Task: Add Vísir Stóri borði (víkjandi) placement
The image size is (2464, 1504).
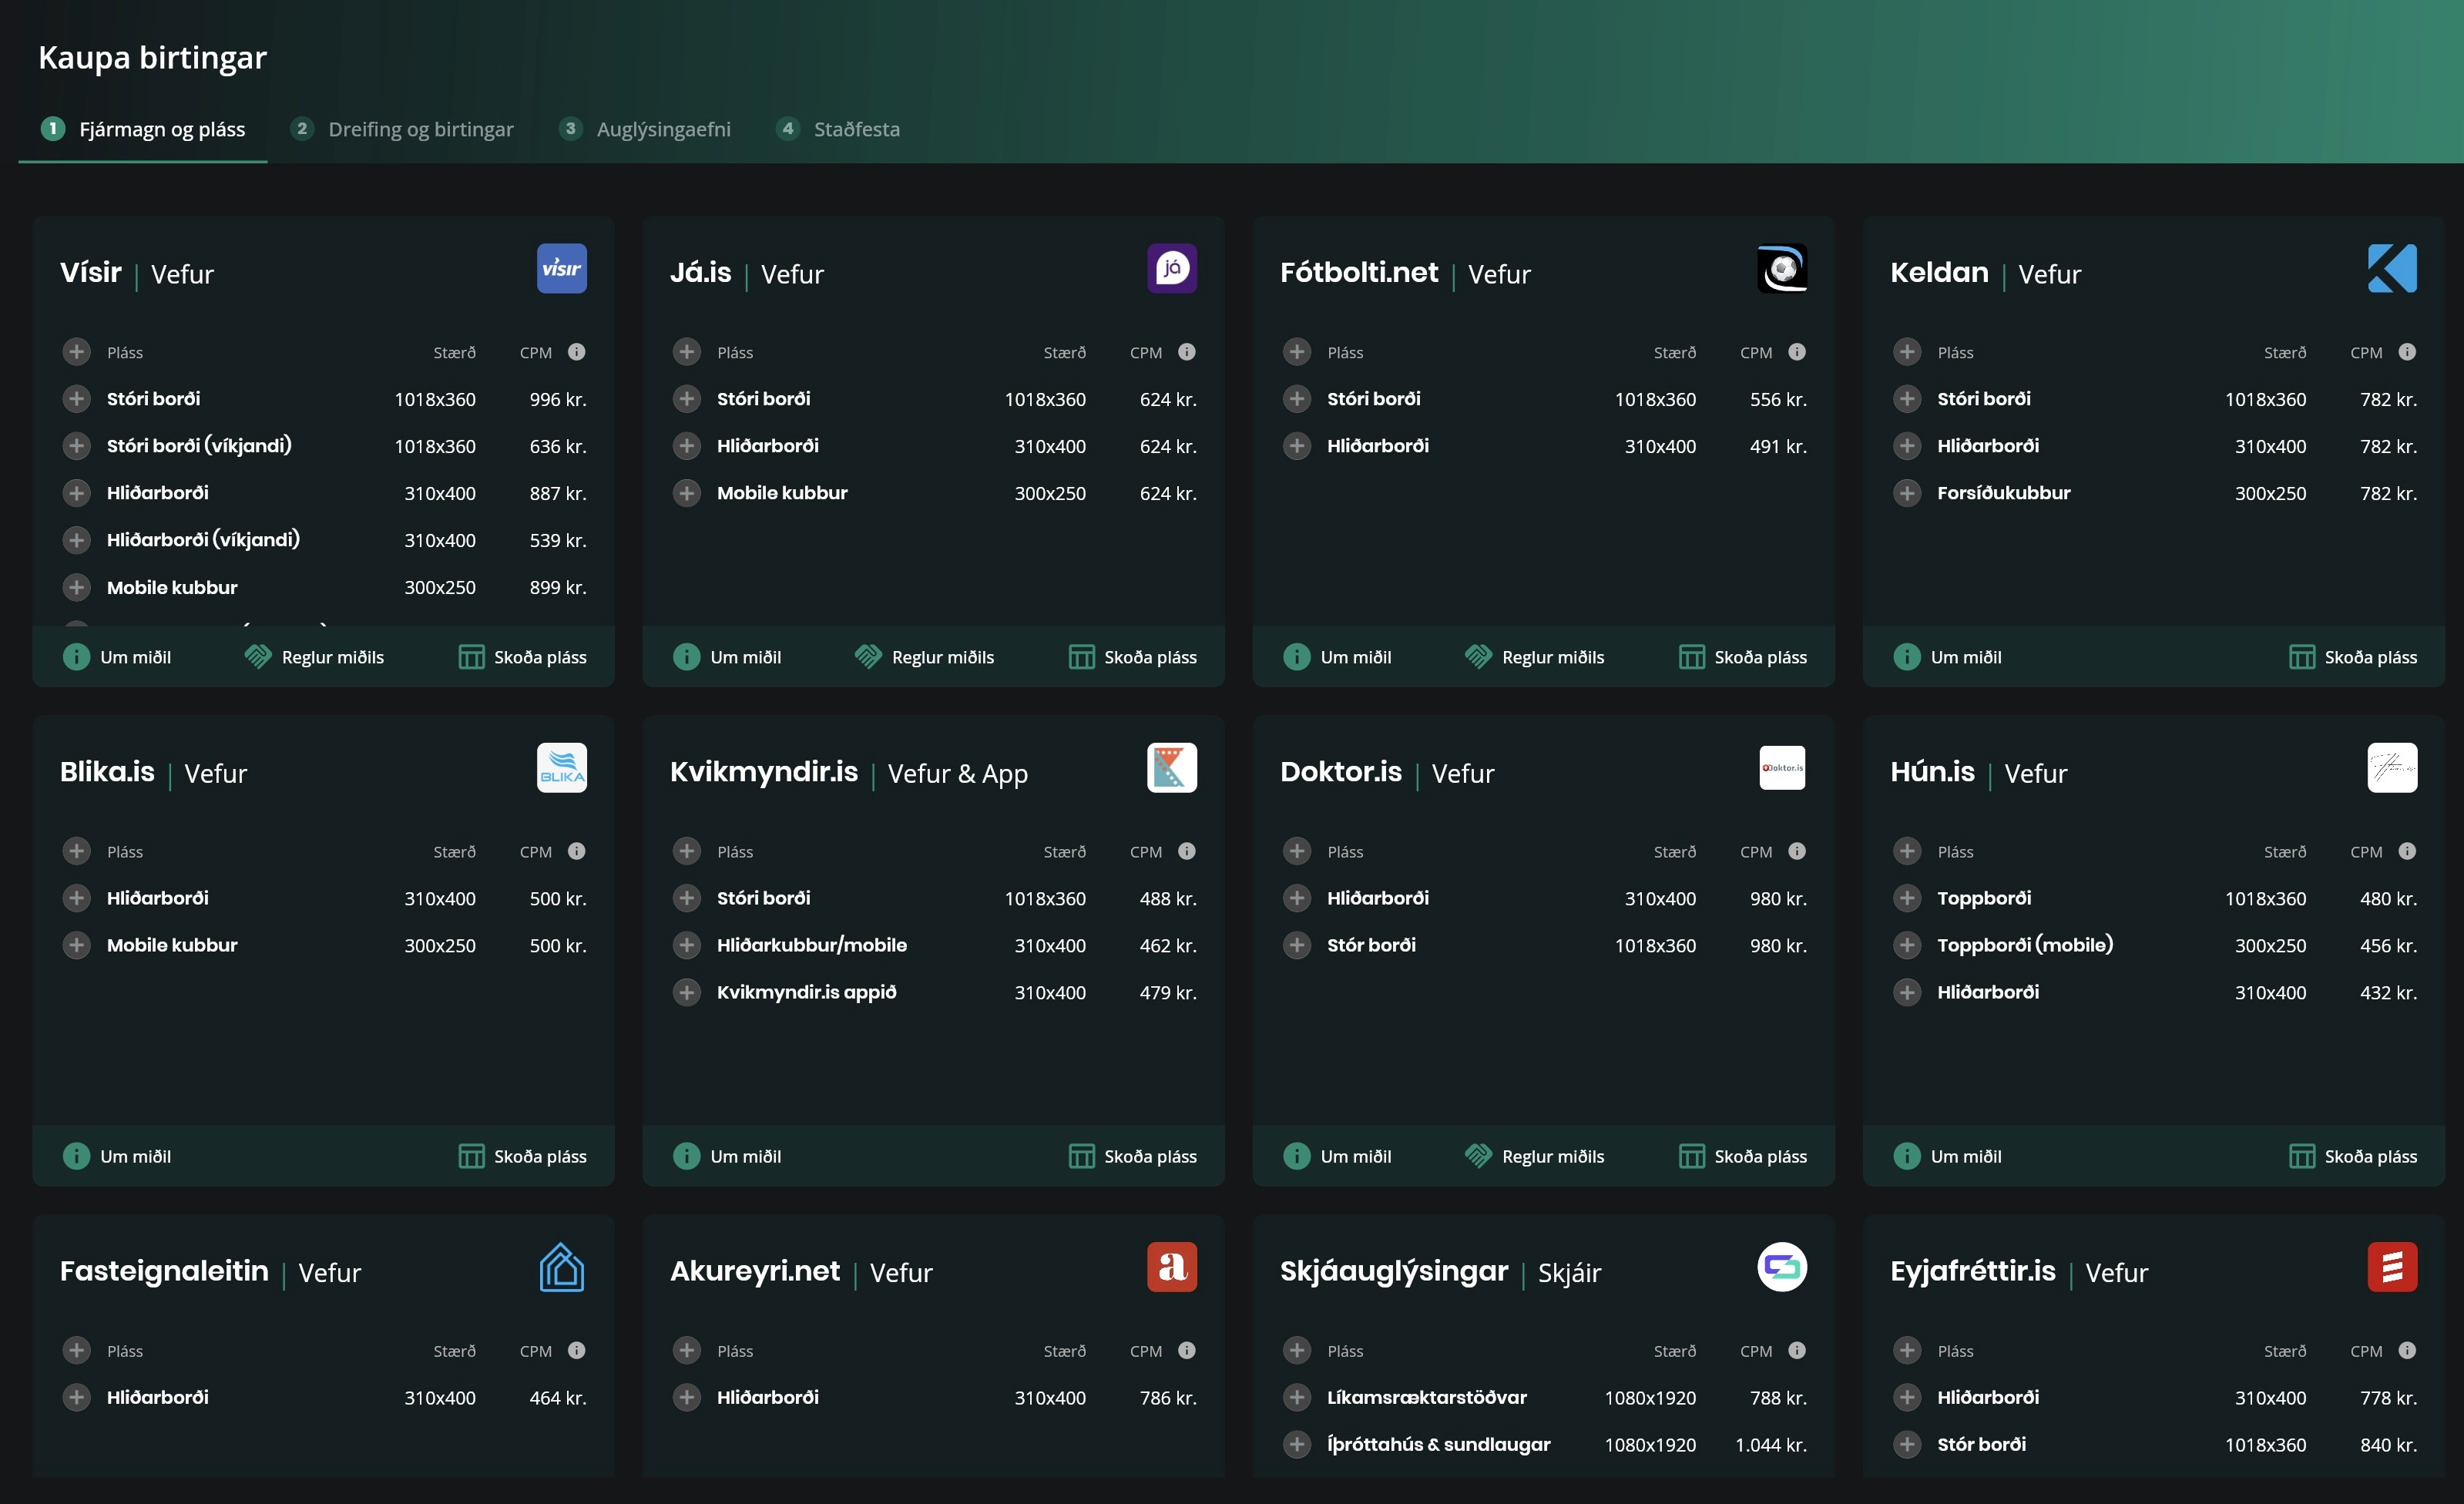Action: tap(76, 445)
